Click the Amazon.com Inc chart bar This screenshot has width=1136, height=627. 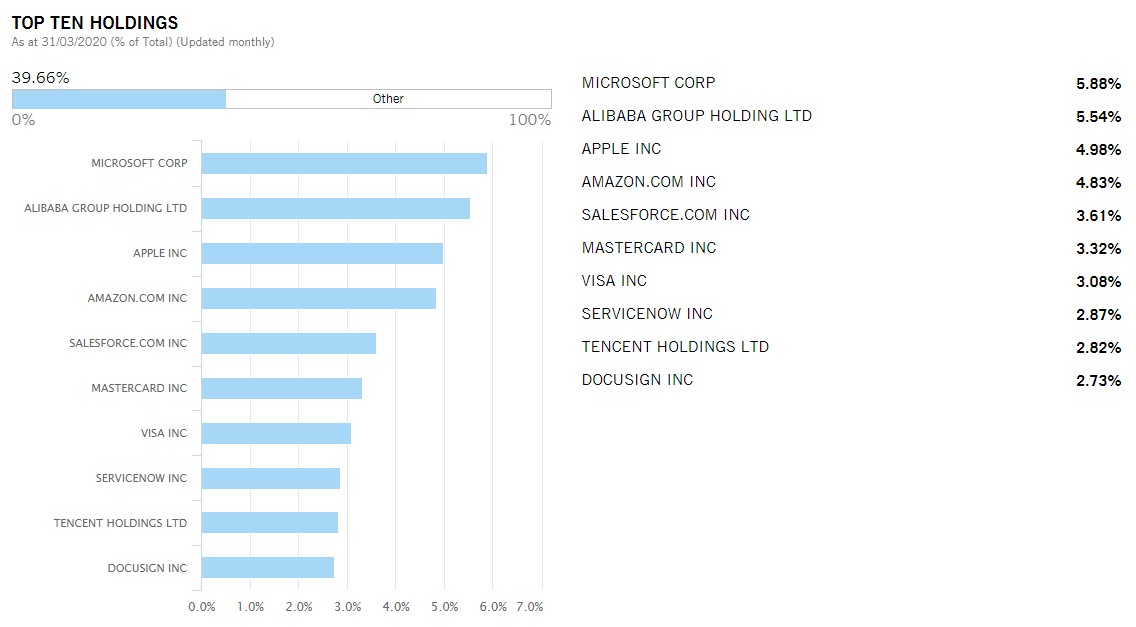(318, 298)
